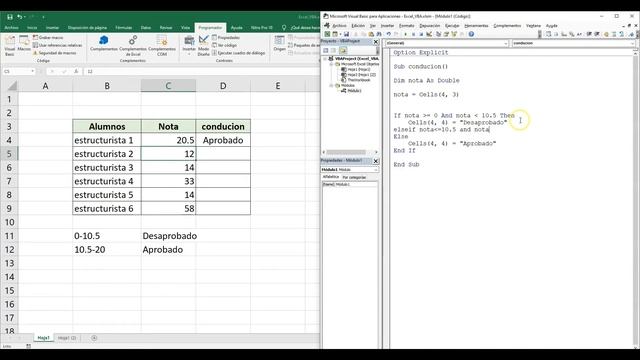Open the blue Complementos add-ins button

point(104,43)
